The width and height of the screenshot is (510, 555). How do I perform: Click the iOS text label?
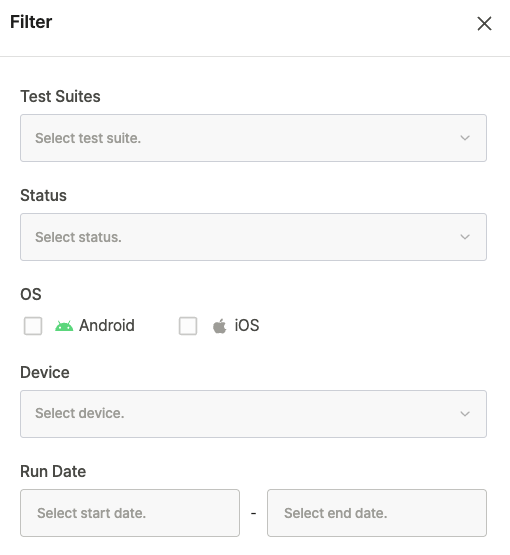click(x=247, y=325)
